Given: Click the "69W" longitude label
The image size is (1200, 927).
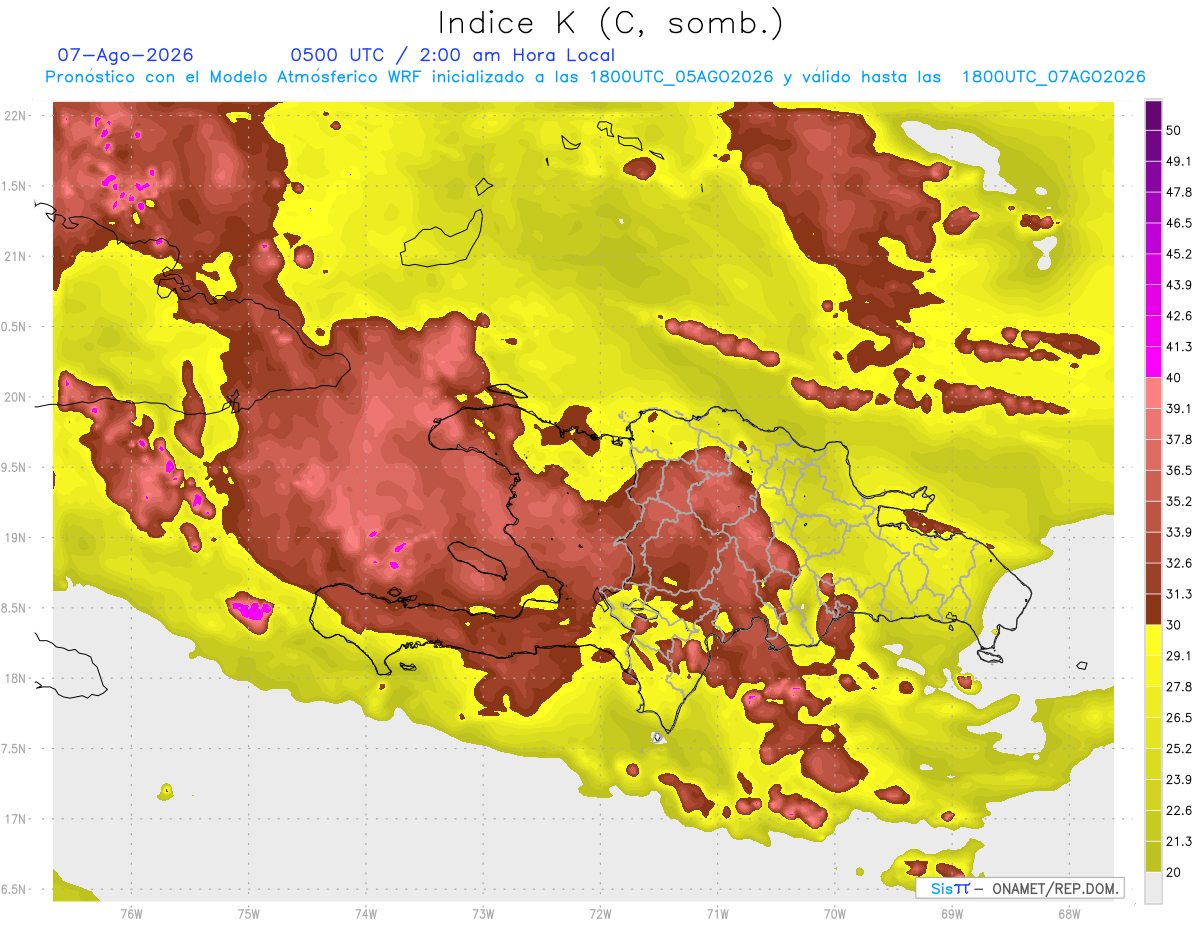Looking at the screenshot, I should [x=952, y=914].
